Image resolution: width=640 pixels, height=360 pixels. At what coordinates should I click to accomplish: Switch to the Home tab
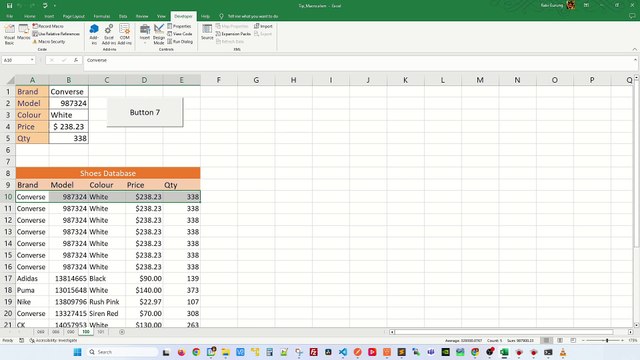[x=29, y=16]
